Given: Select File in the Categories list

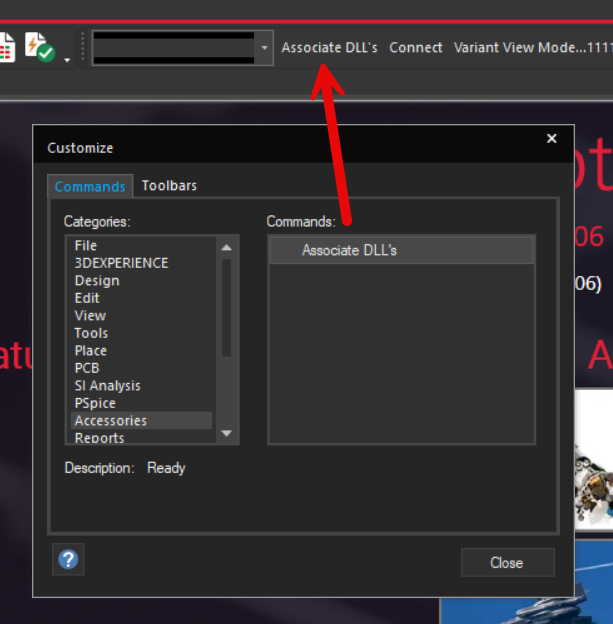Looking at the screenshot, I should pyautogui.click(x=86, y=245).
